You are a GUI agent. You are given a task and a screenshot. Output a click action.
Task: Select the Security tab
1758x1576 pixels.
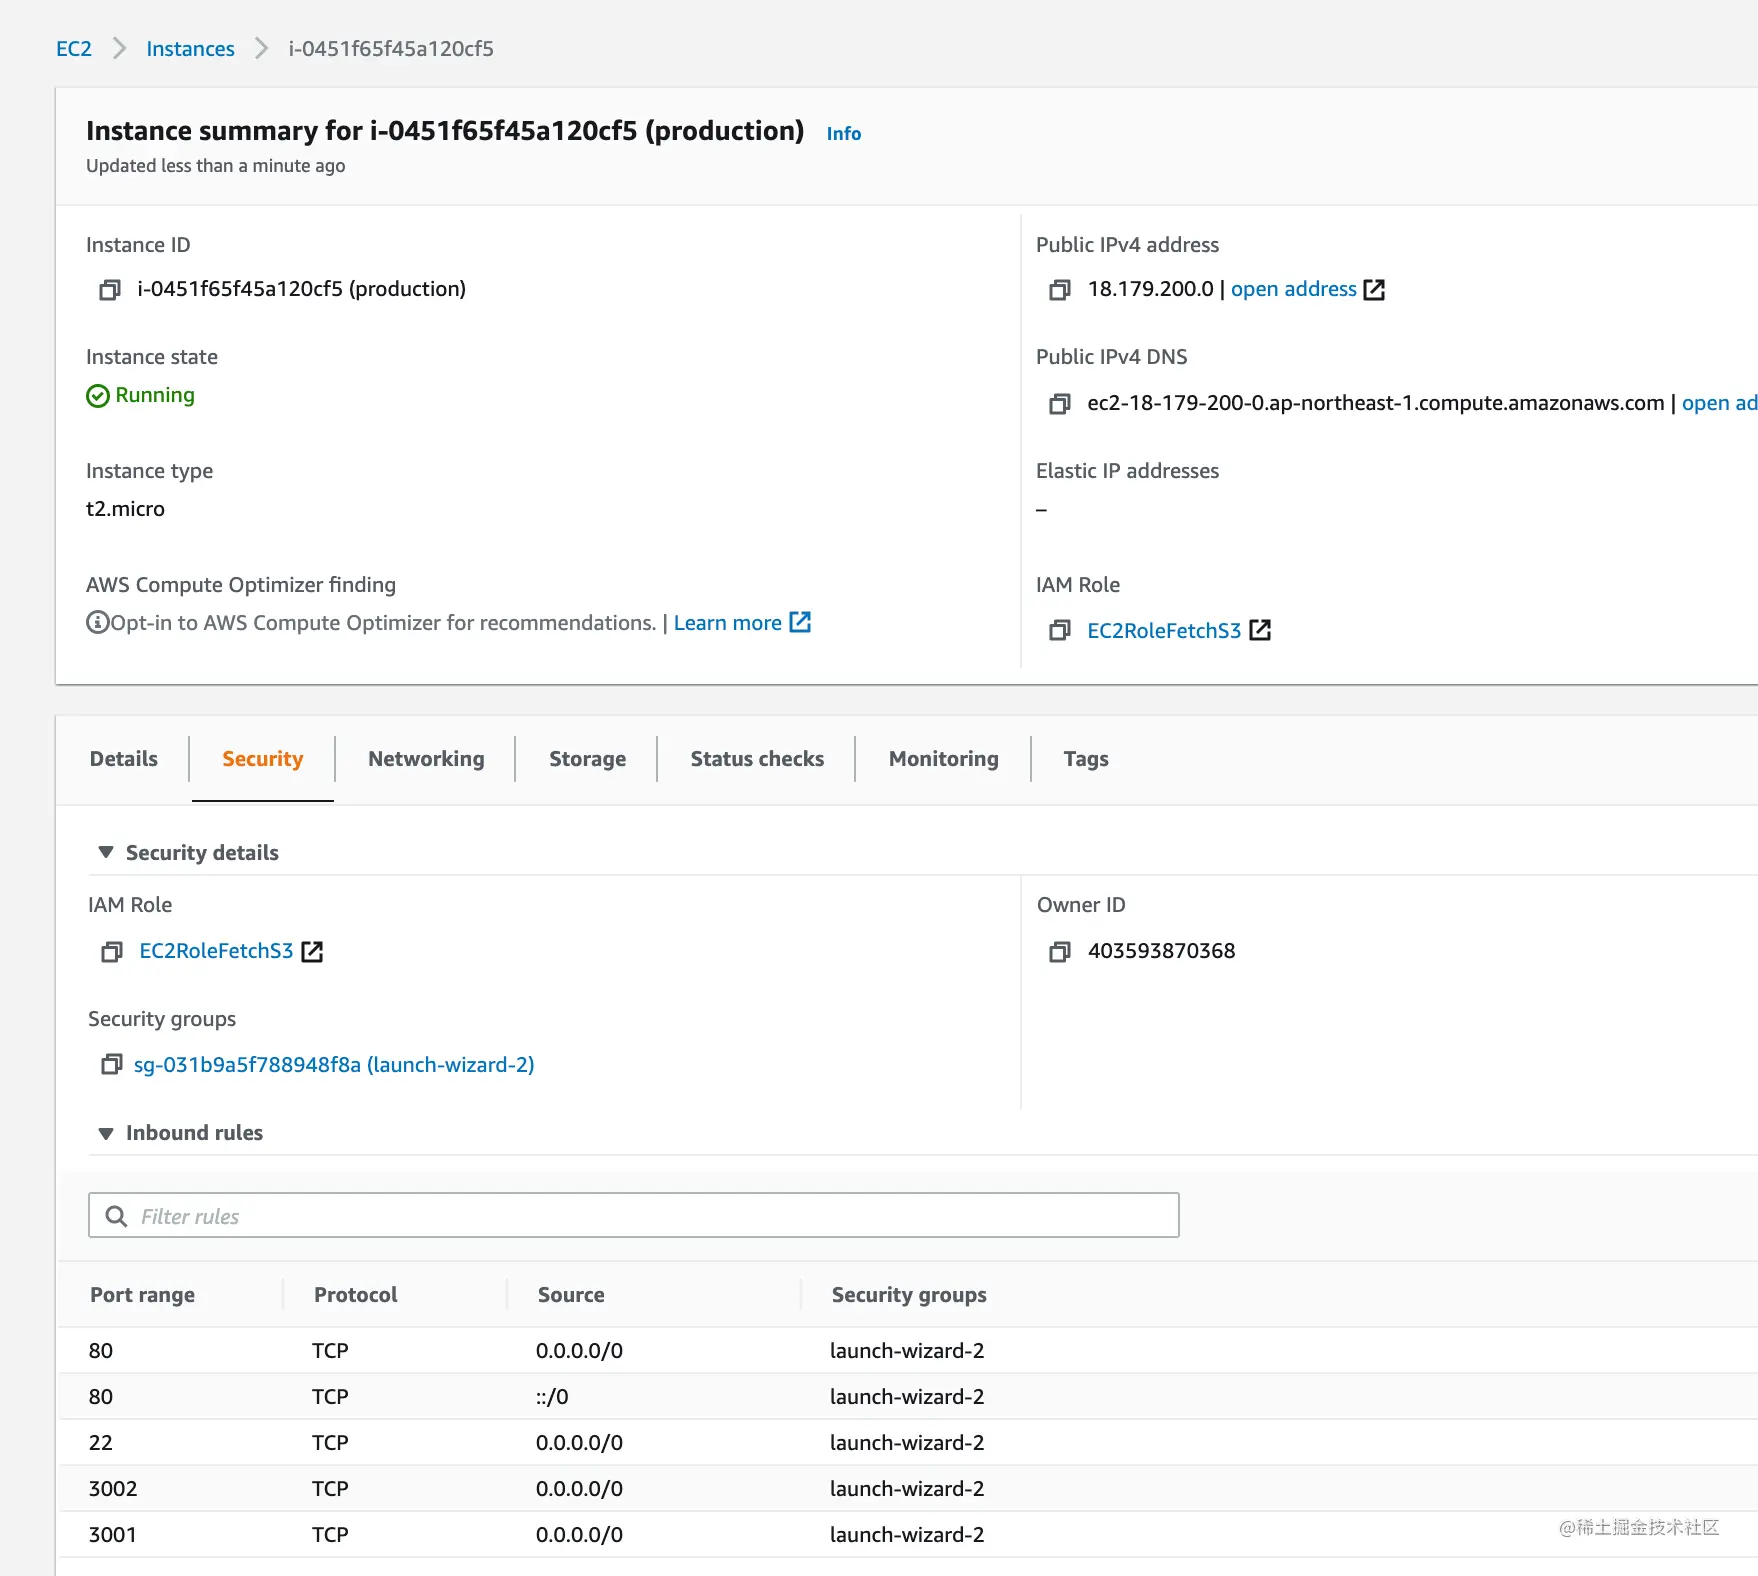click(263, 759)
